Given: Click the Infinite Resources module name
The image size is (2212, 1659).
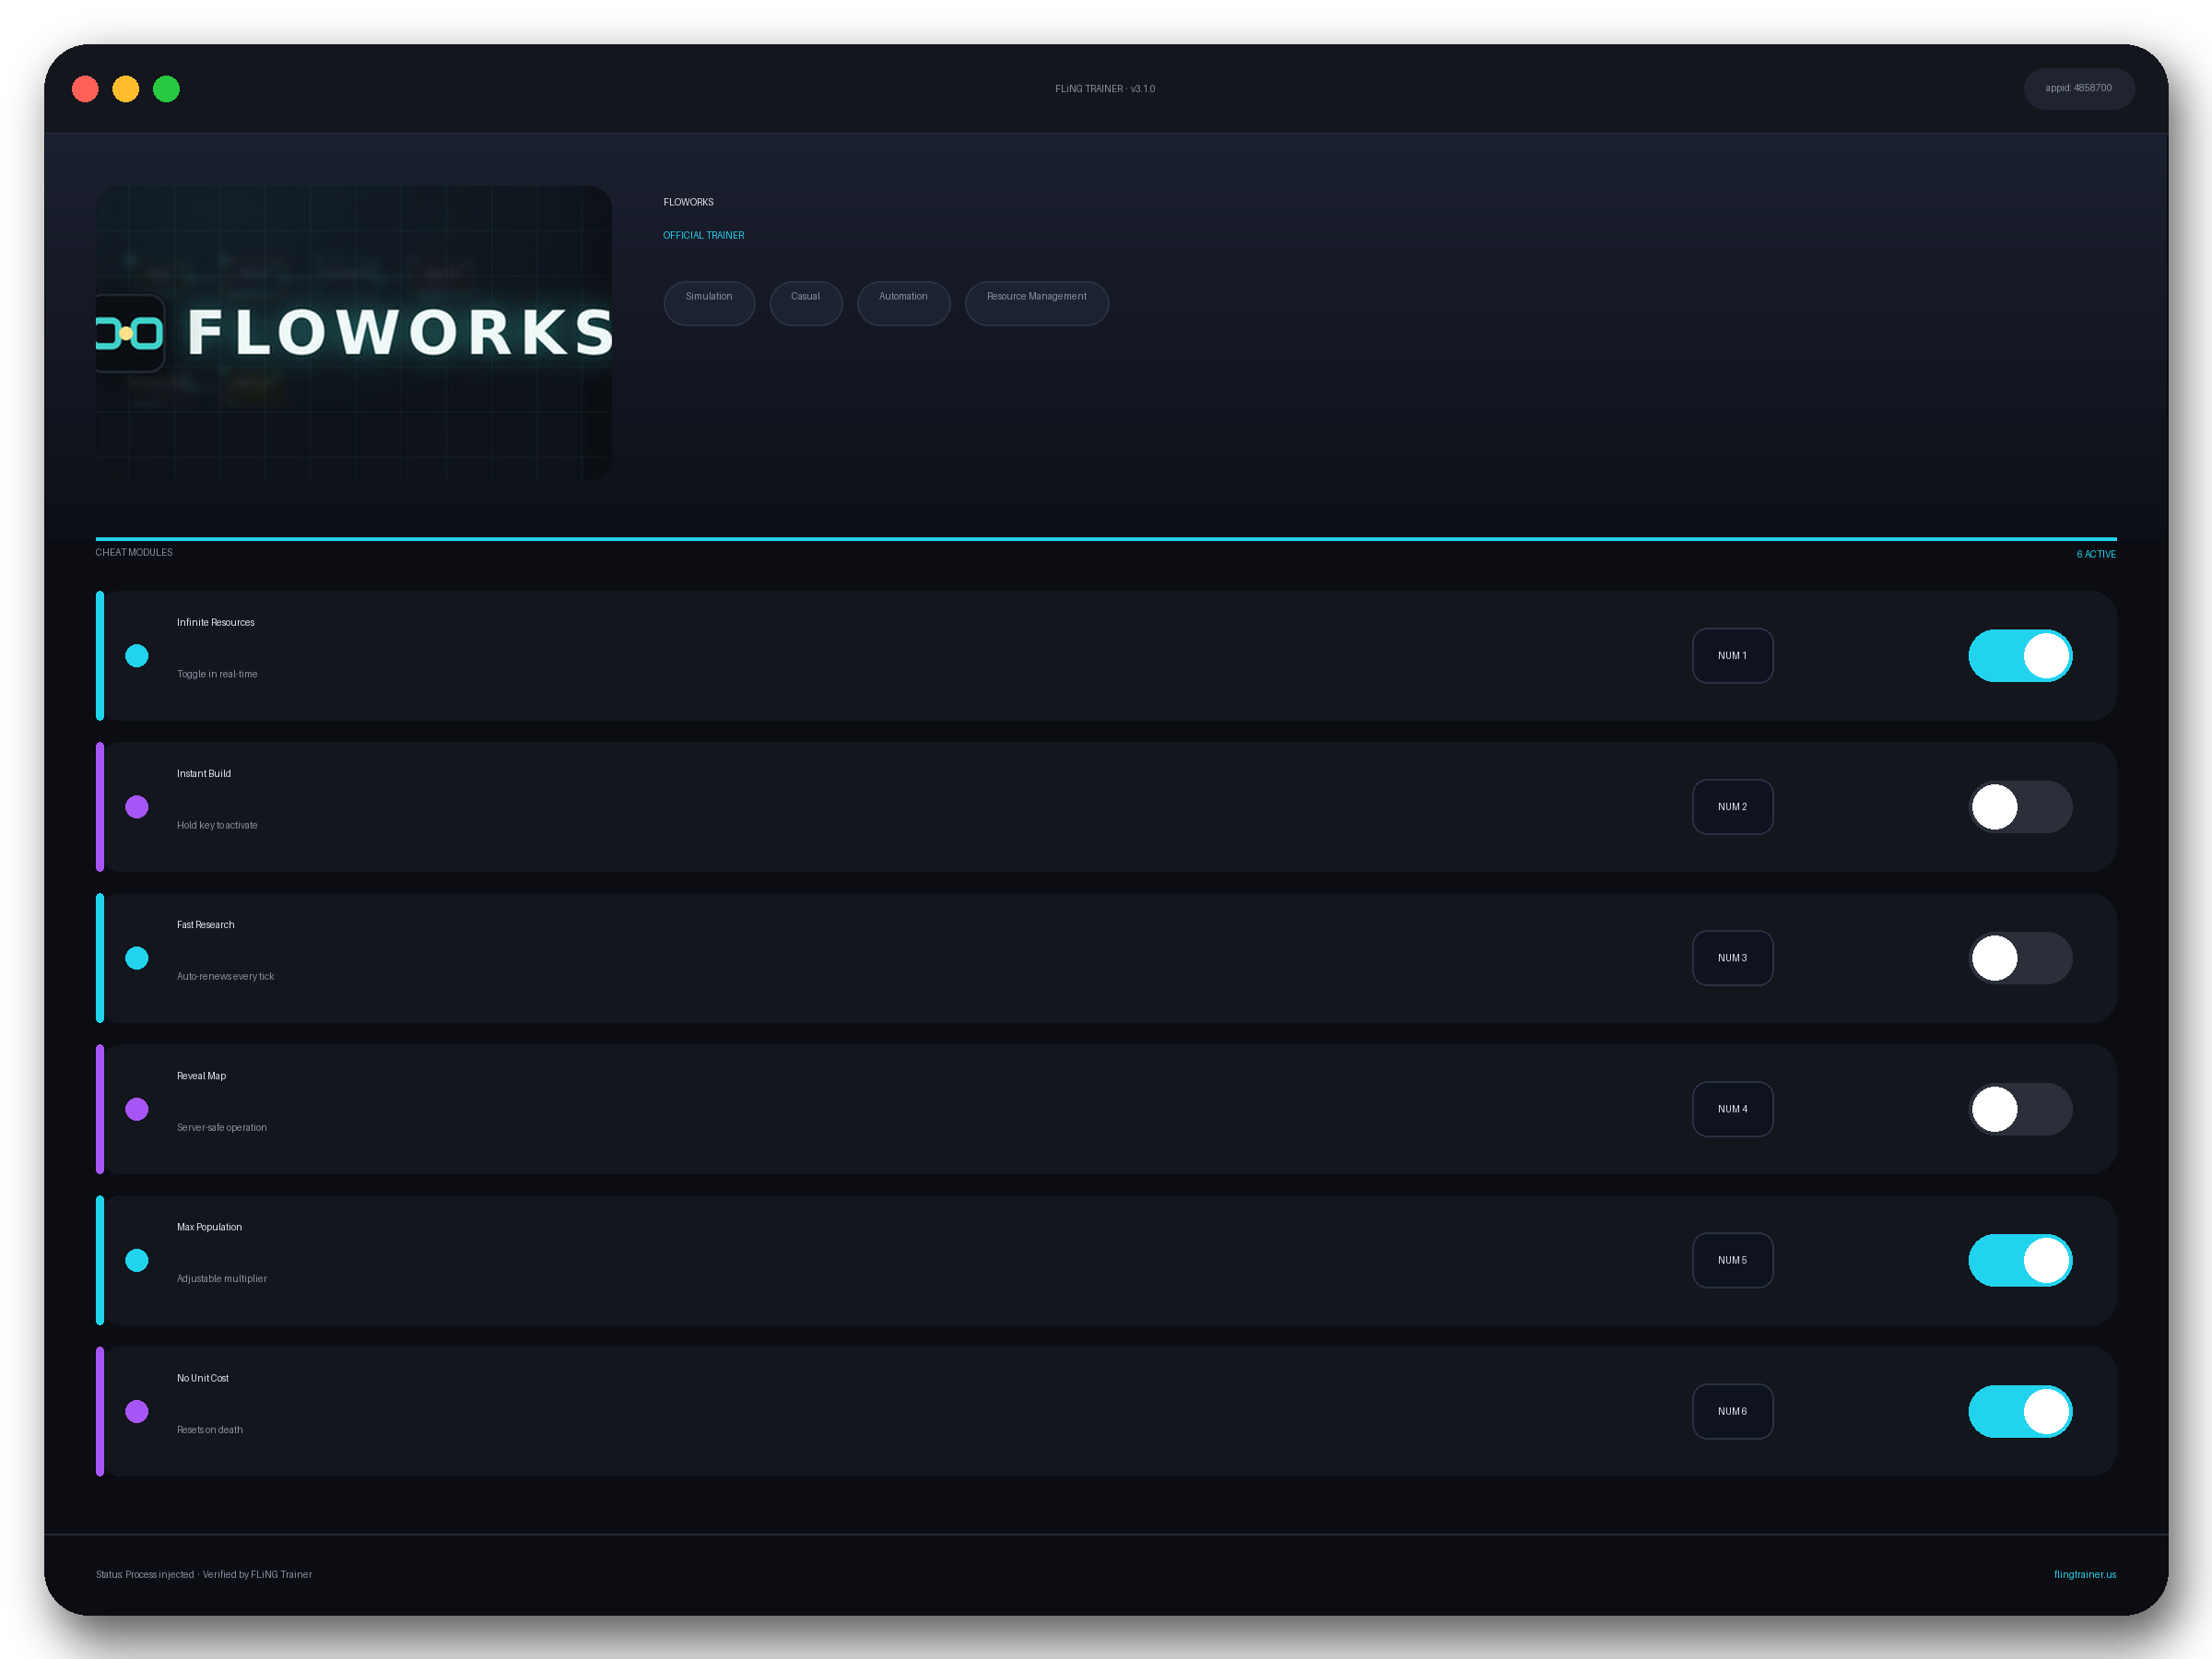Looking at the screenshot, I should pyautogui.click(x=216, y=623).
